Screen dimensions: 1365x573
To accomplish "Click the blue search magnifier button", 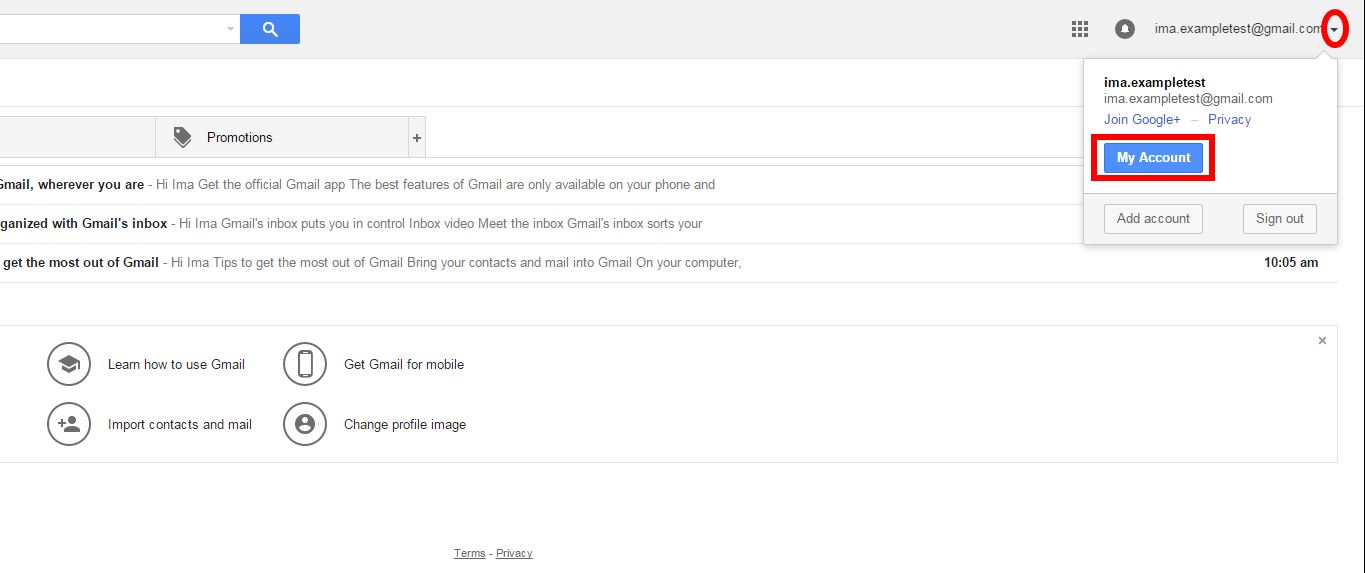I will [x=270, y=29].
